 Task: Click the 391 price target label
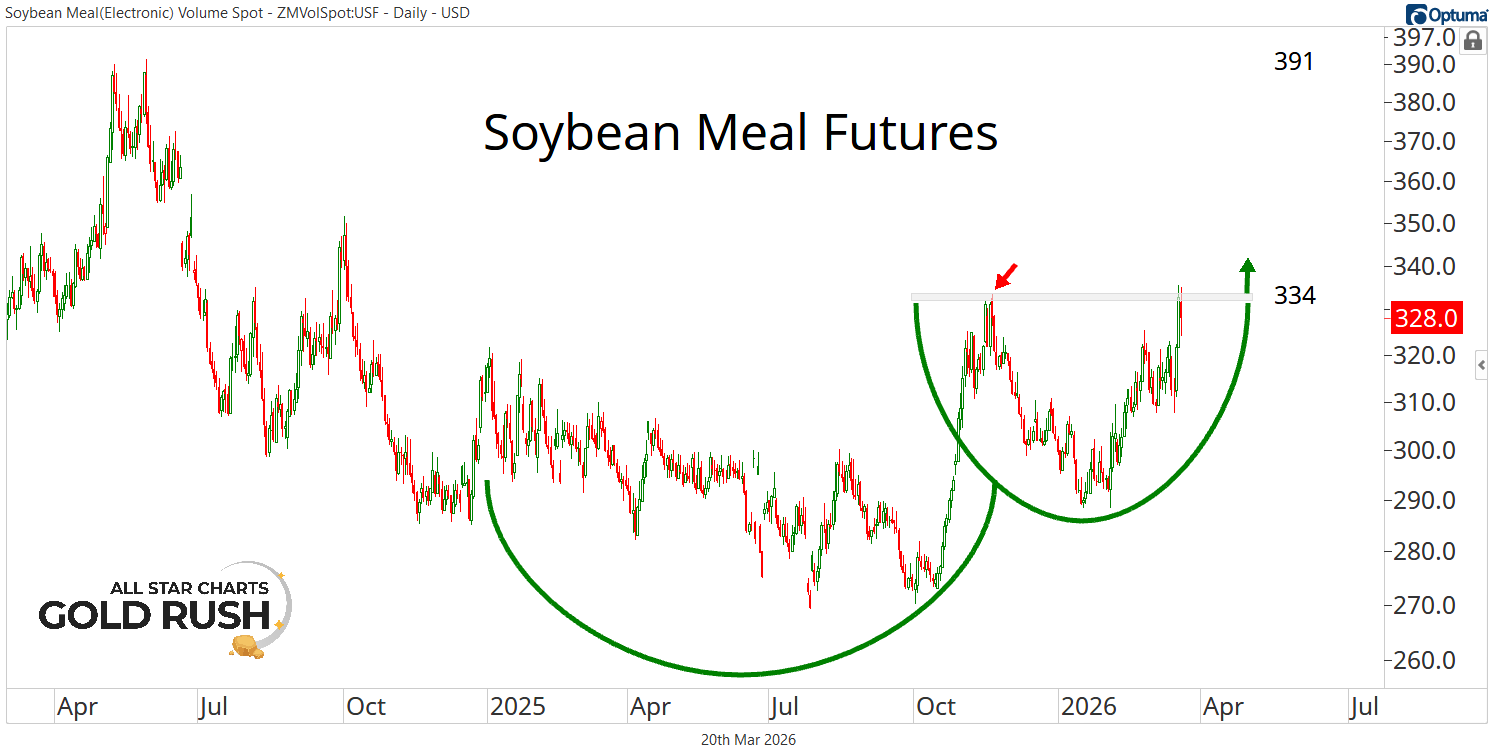click(x=1293, y=62)
